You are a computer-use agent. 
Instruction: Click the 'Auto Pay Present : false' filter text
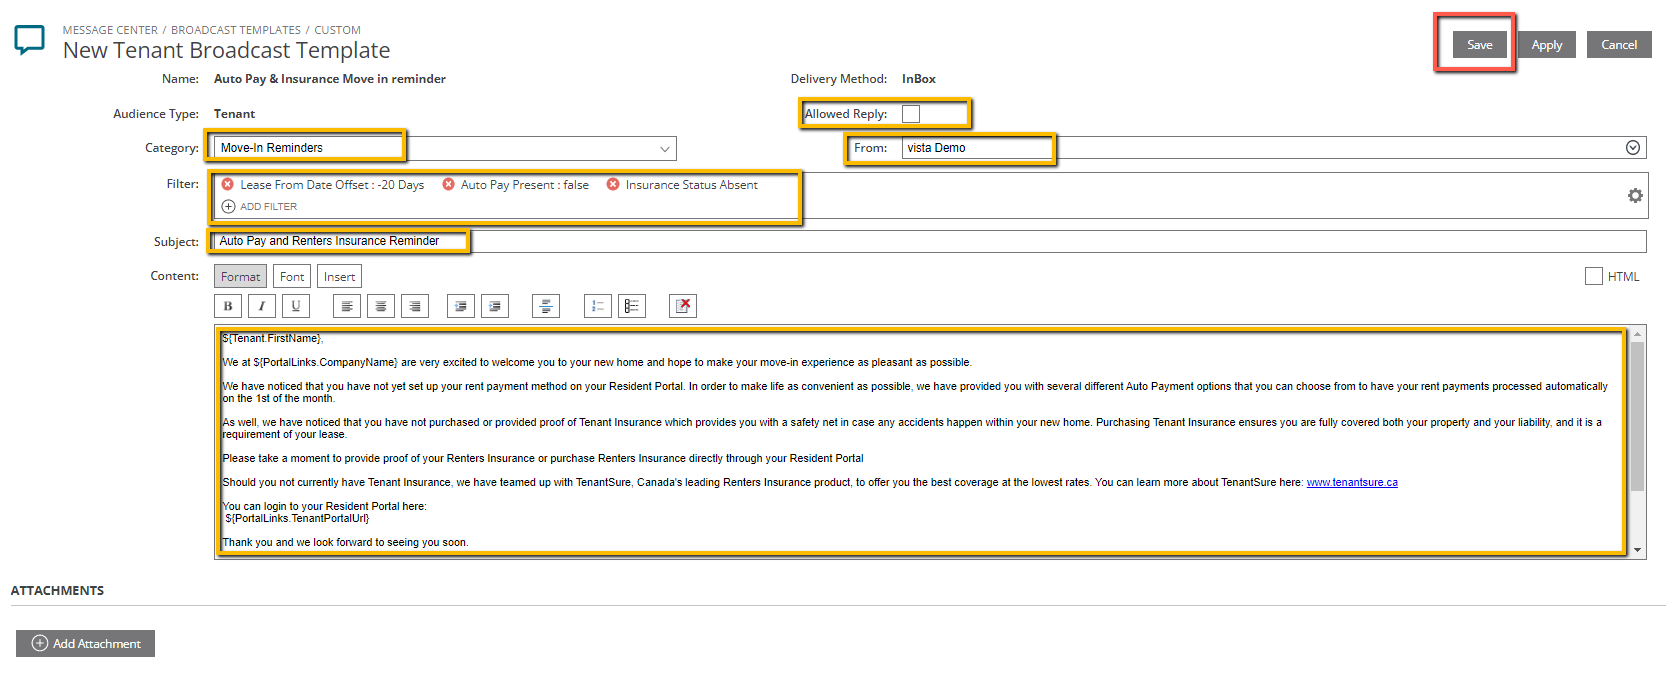pyautogui.click(x=525, y=185)
